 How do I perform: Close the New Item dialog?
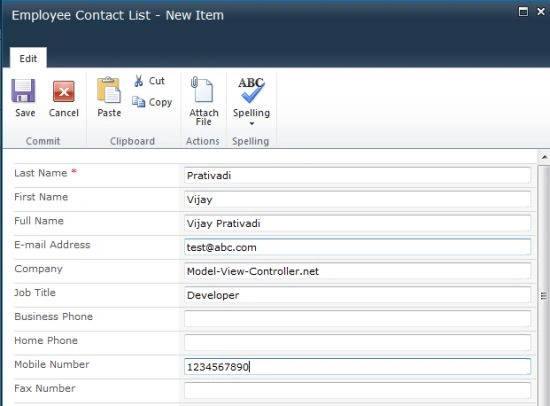point(541,12)
